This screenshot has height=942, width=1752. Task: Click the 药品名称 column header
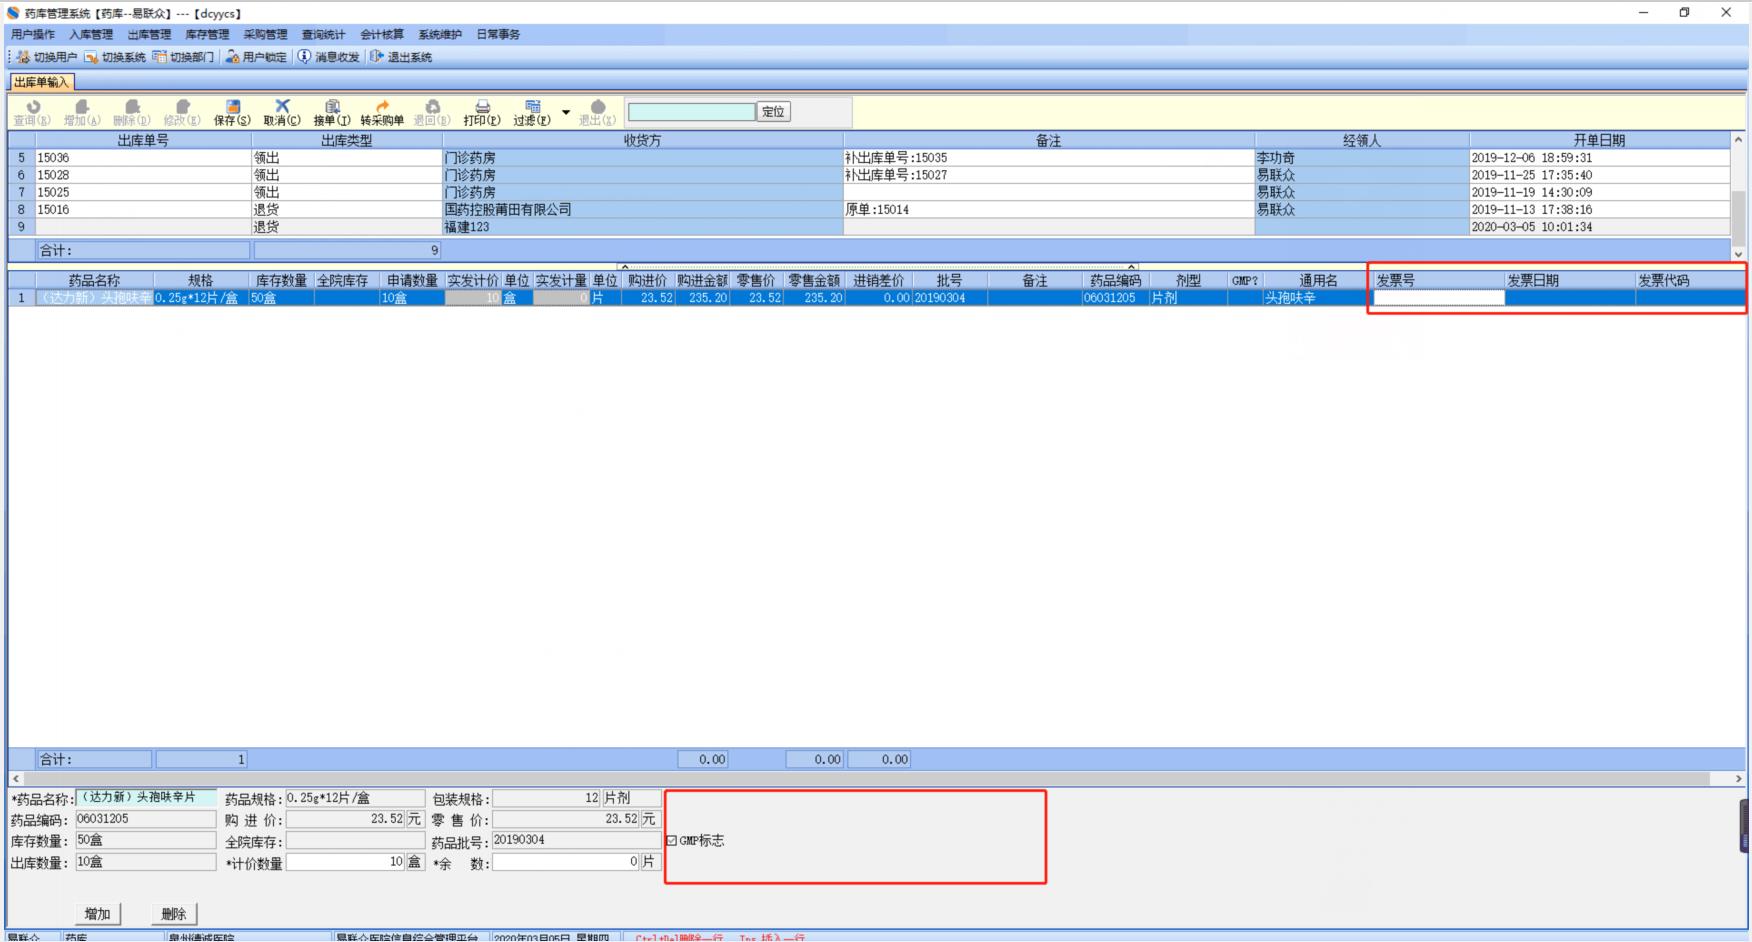coord(94,281)
